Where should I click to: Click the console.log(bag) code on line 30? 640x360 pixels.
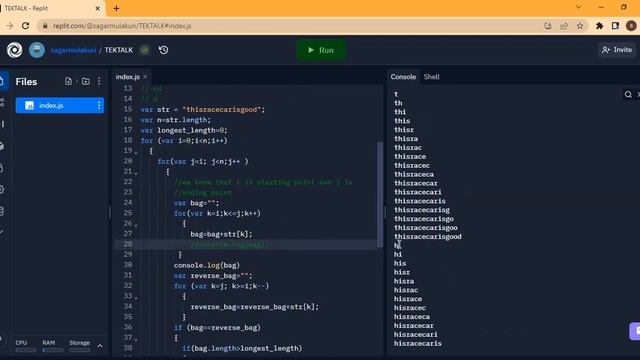pos(207,265)
